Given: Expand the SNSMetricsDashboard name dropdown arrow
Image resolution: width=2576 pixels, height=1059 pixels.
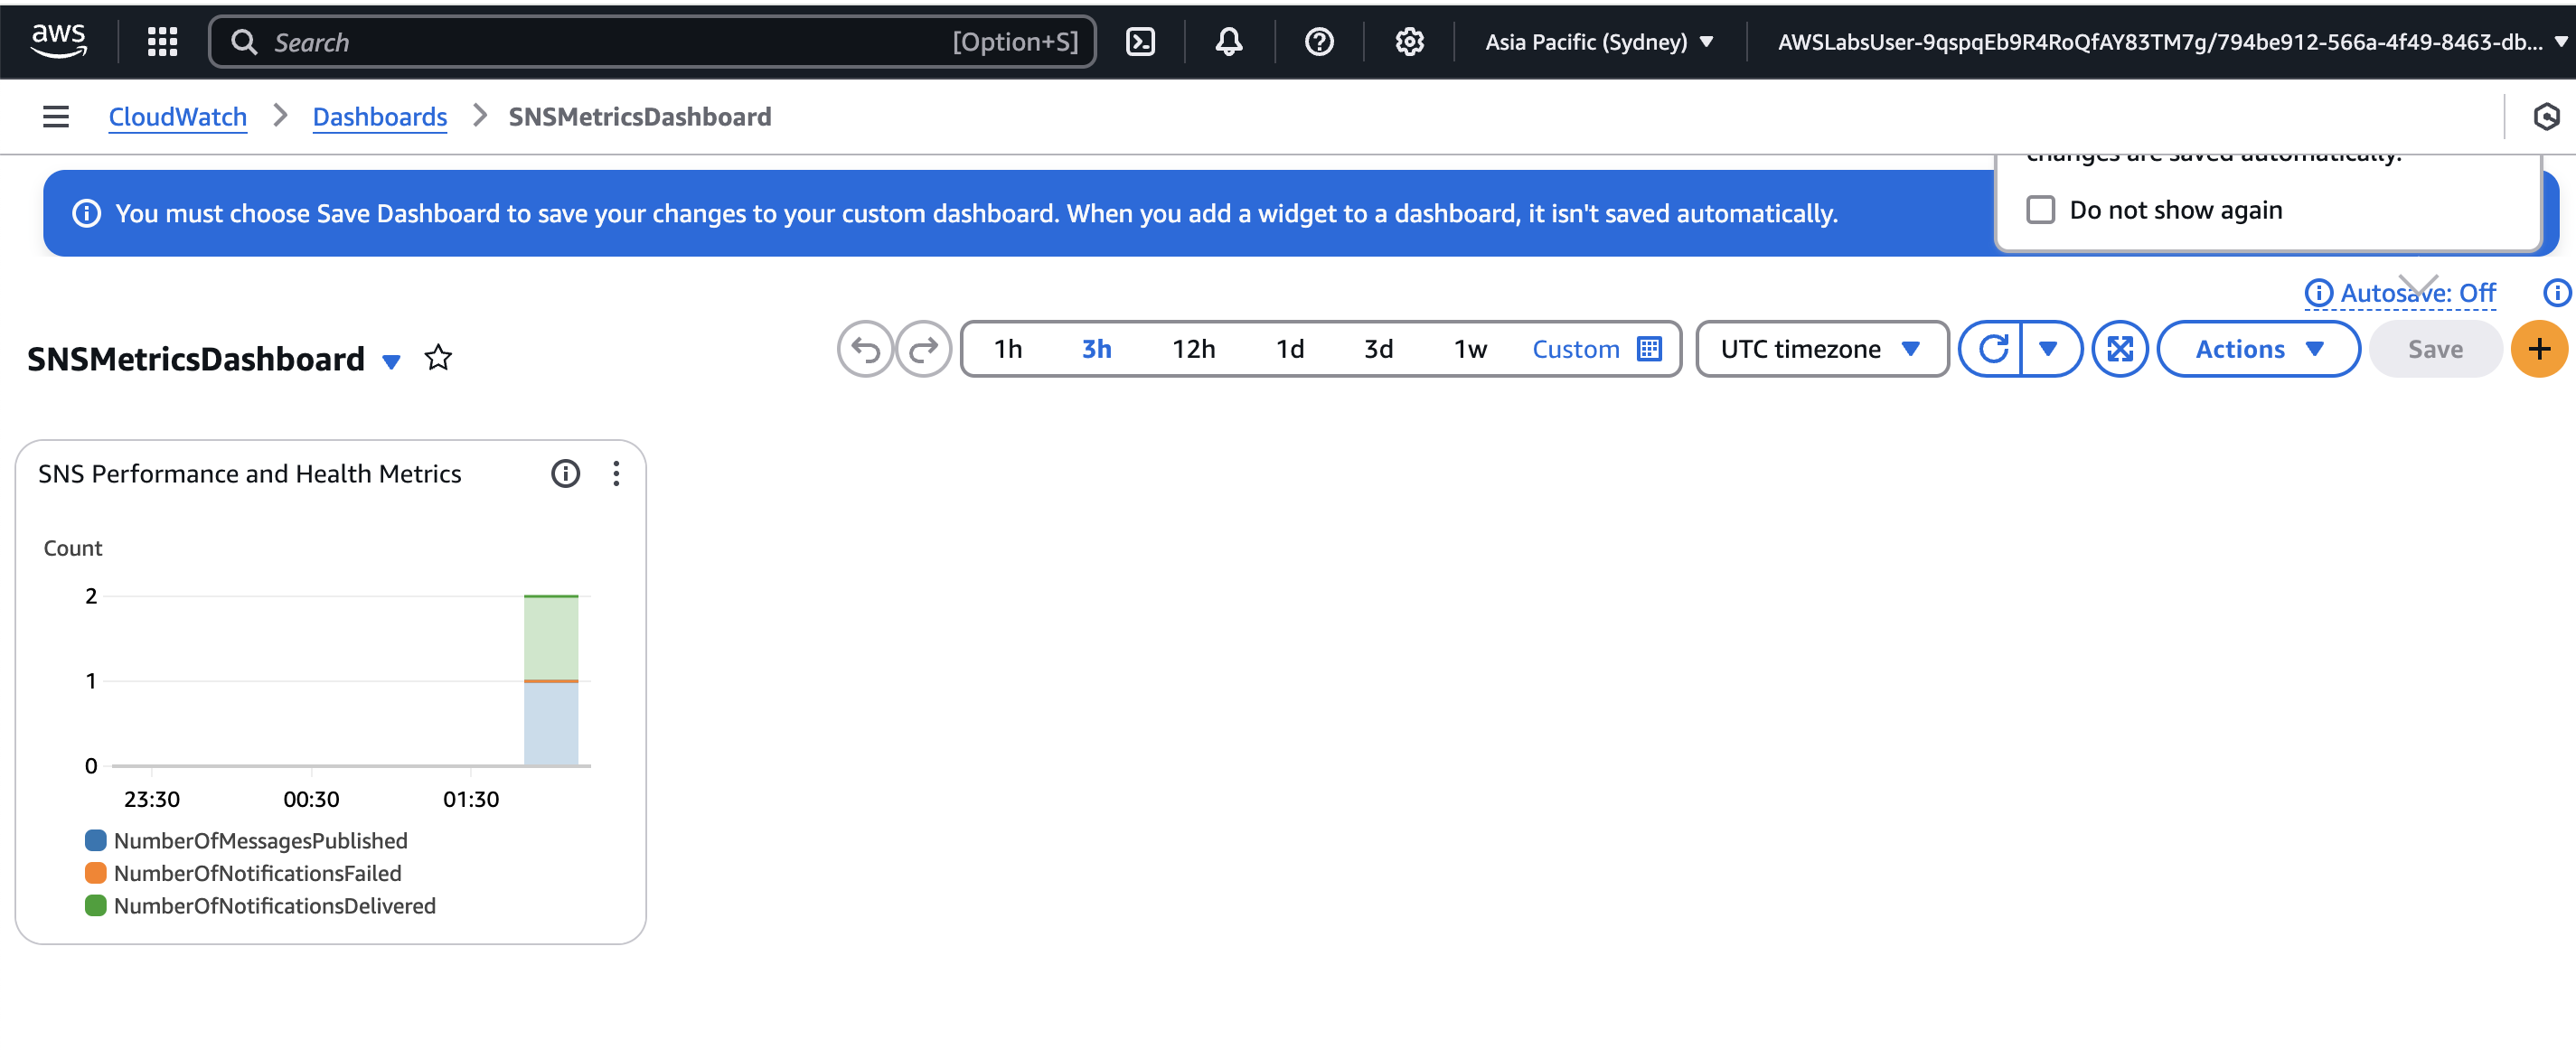Looking at the screenshot, I should (392, 361).
